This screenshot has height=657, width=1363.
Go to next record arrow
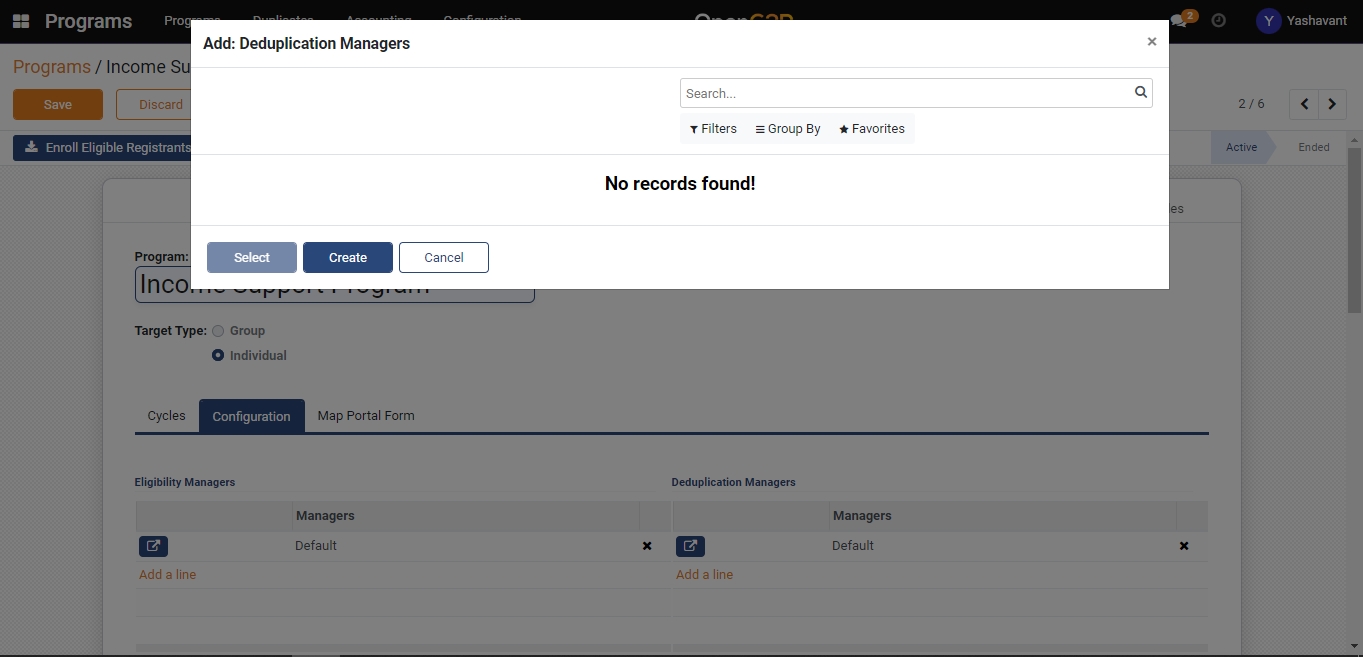pos(1332,104)
